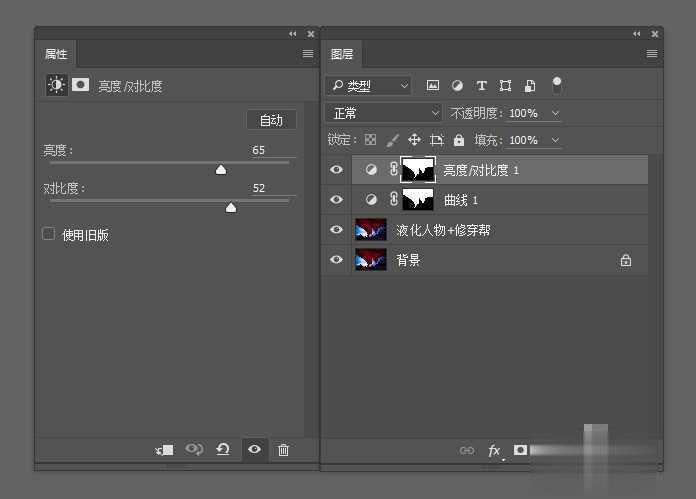Click mask link icon on 亮度/对比度 1 layer

(394, 169)
